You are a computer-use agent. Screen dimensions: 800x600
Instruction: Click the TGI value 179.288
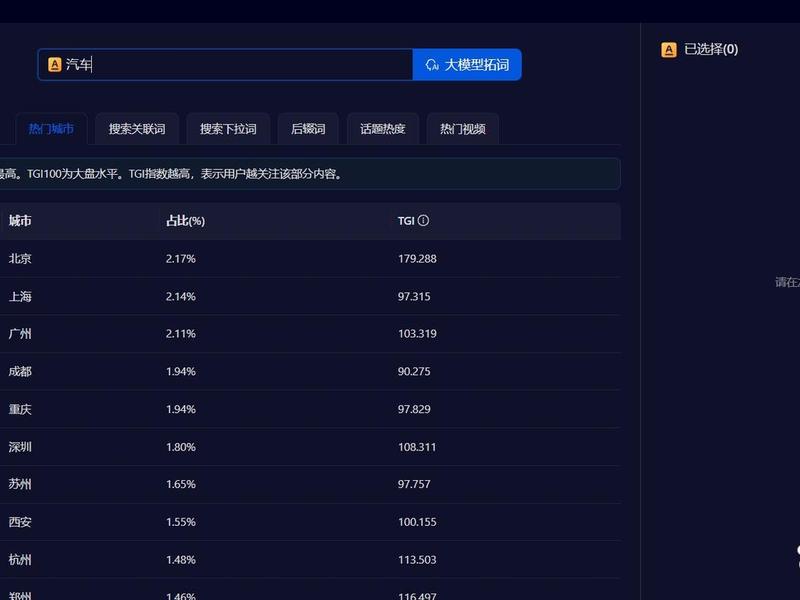[x=417, y=259]
